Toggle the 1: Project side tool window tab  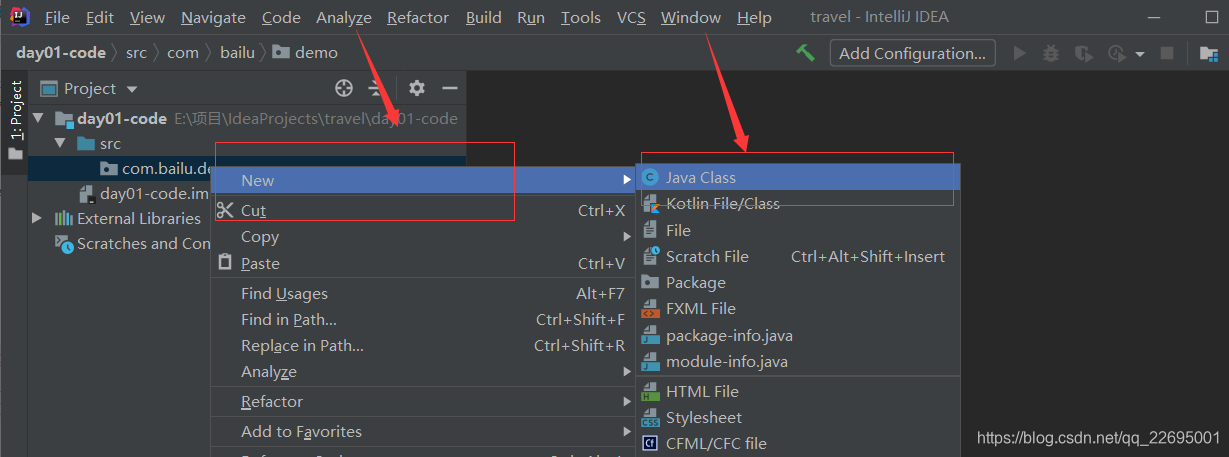(15, 121)
